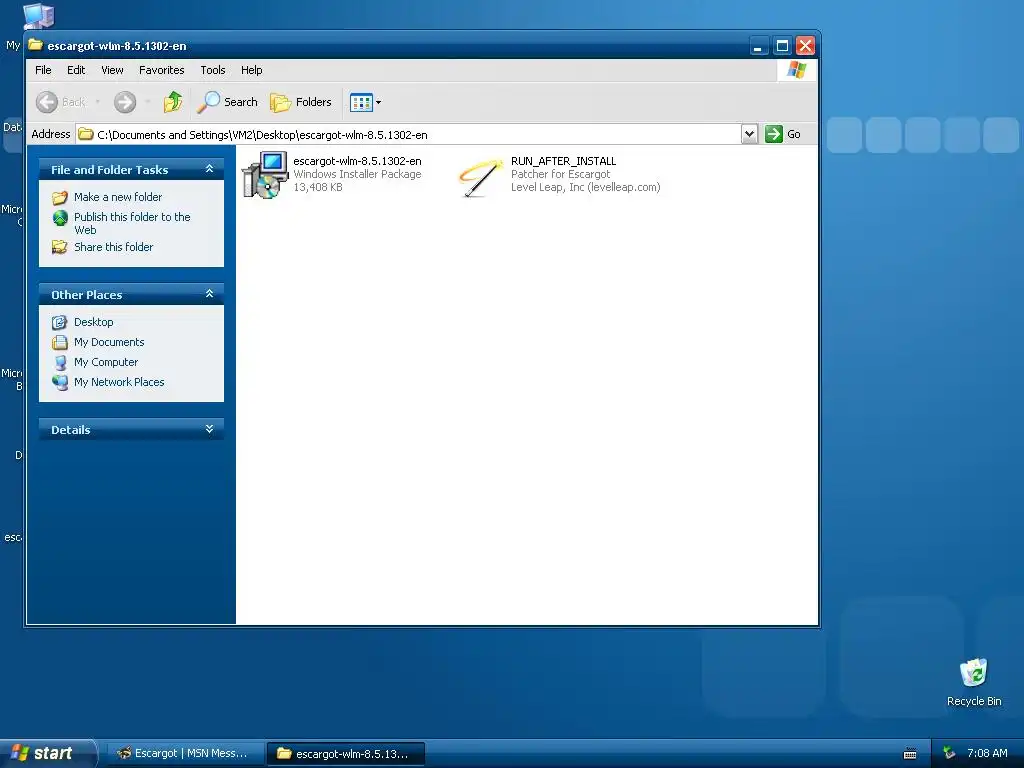Image resolution: width=1024 pixels, height=768 pixels.
Task: Open the Help menu
Action: 251,70
